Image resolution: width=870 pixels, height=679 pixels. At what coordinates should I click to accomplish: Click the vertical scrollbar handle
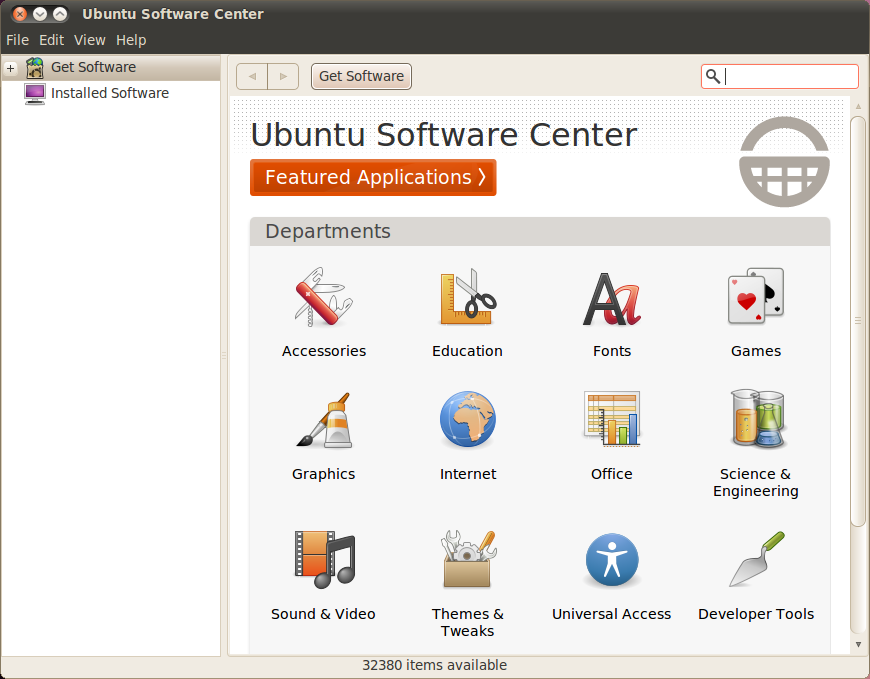coord(858,321)
